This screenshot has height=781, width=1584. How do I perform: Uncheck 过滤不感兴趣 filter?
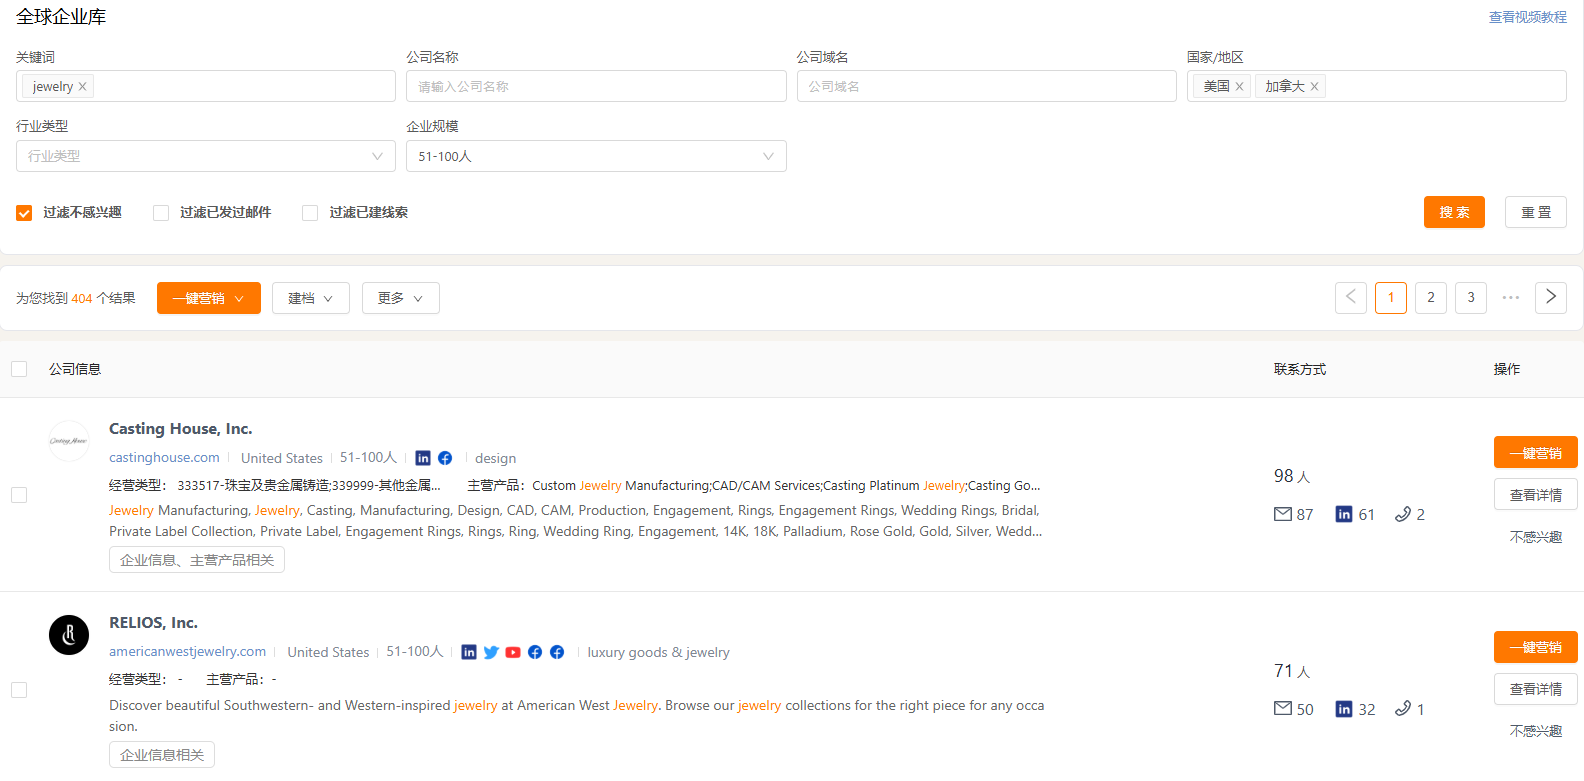coord(24,213)
